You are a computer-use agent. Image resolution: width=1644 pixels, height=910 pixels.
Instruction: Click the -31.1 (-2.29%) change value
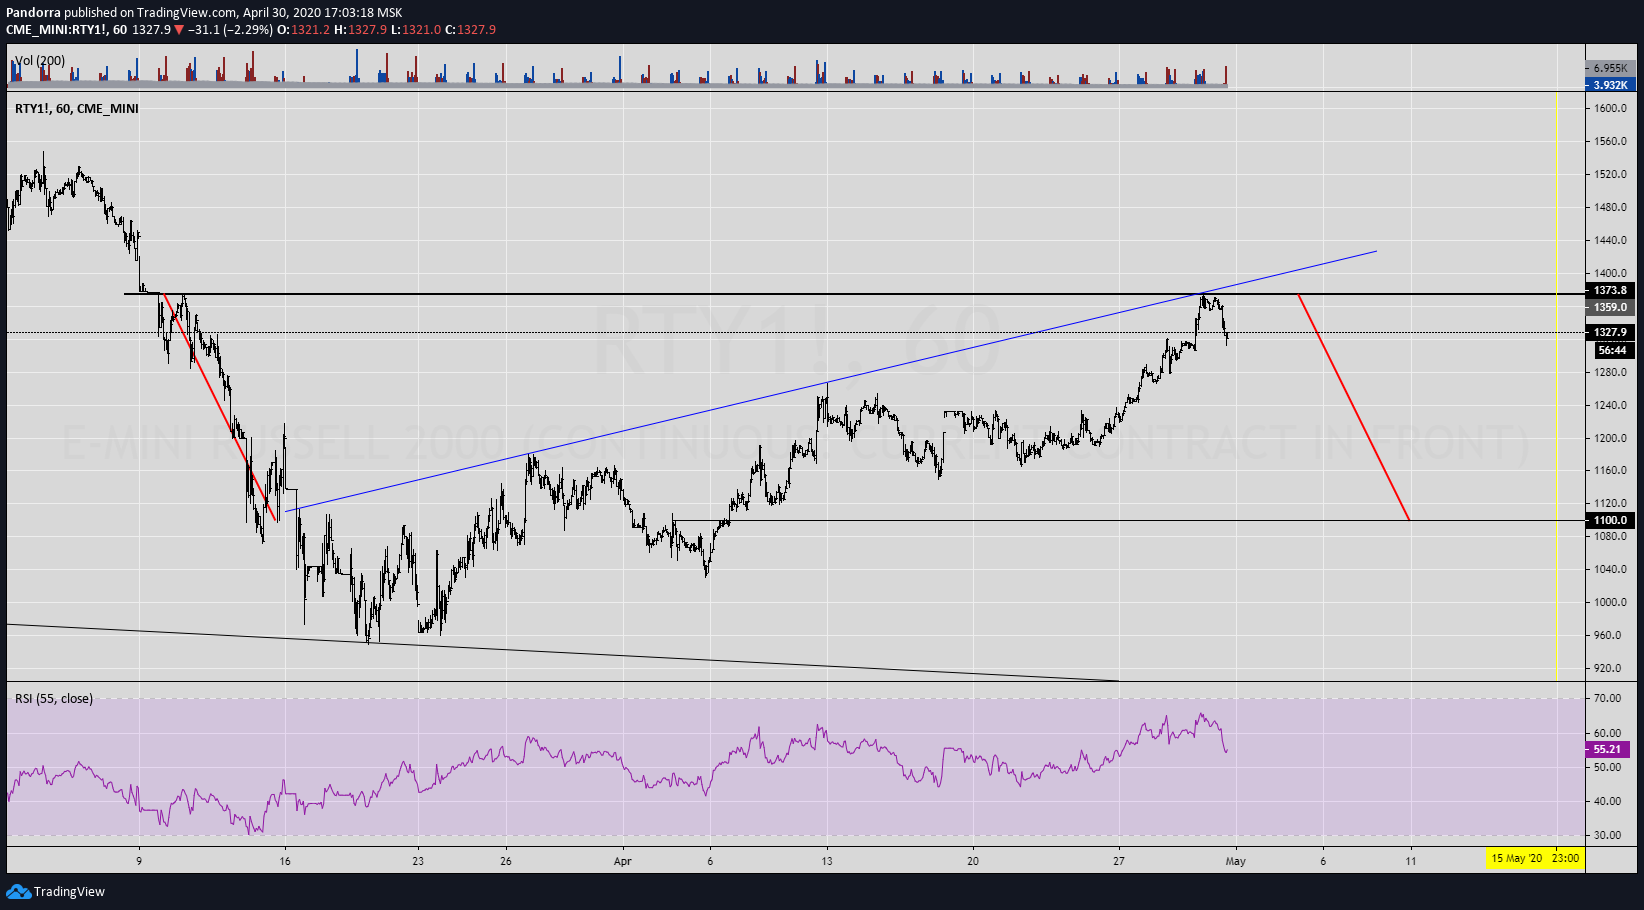(230, 29)
